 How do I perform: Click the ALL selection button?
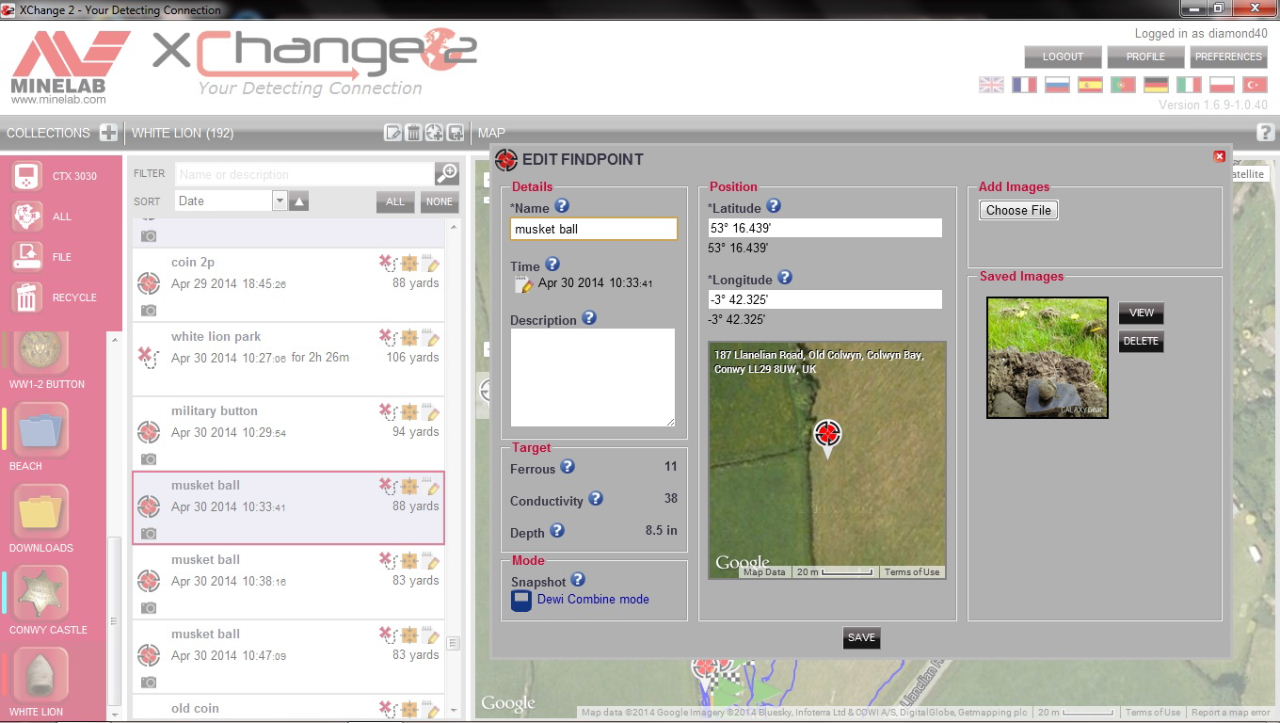pos(395,201)
